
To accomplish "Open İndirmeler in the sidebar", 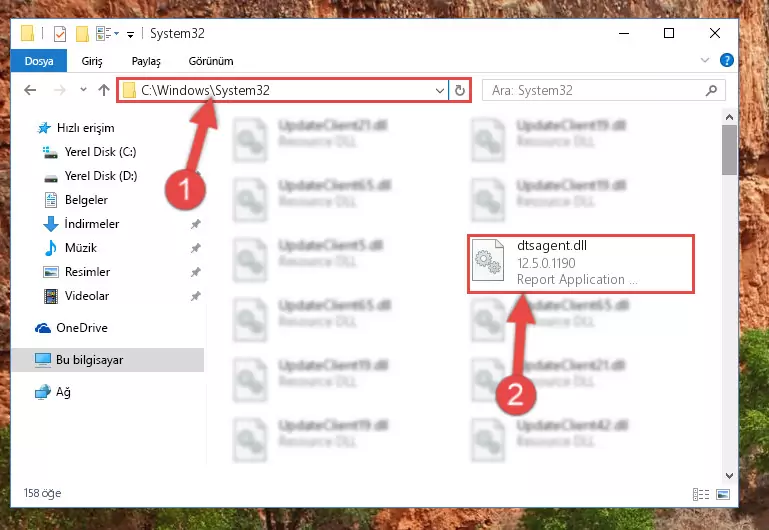I will point(81,224).
